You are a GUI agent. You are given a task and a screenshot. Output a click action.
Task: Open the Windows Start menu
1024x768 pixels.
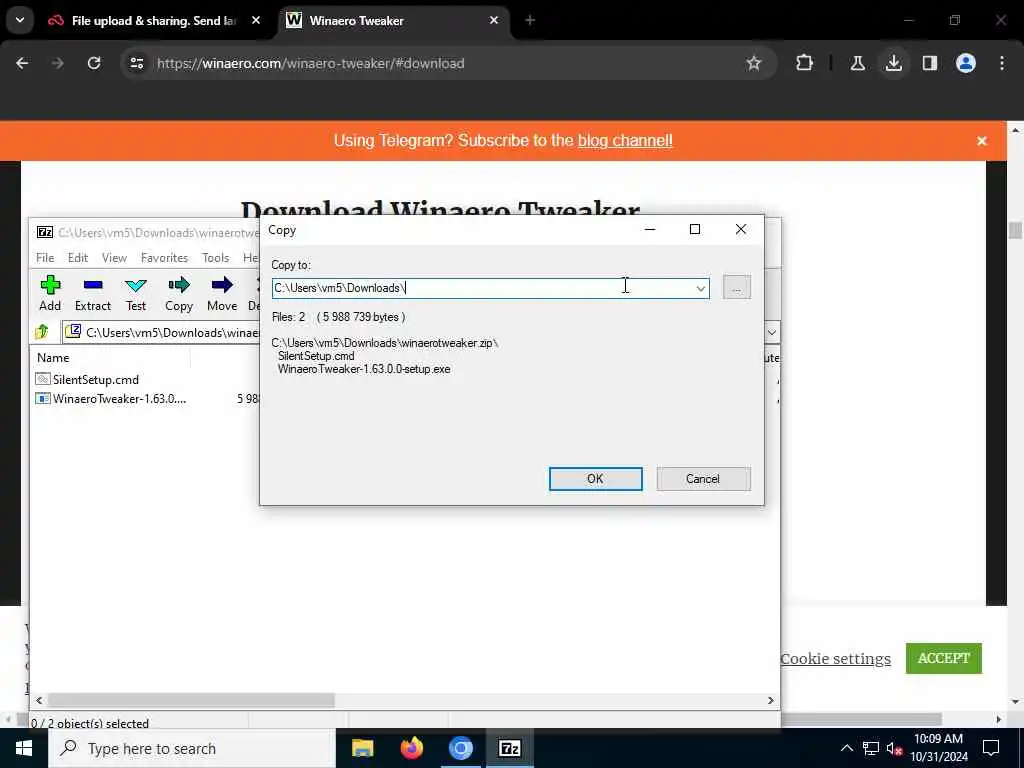coord(24,748)
